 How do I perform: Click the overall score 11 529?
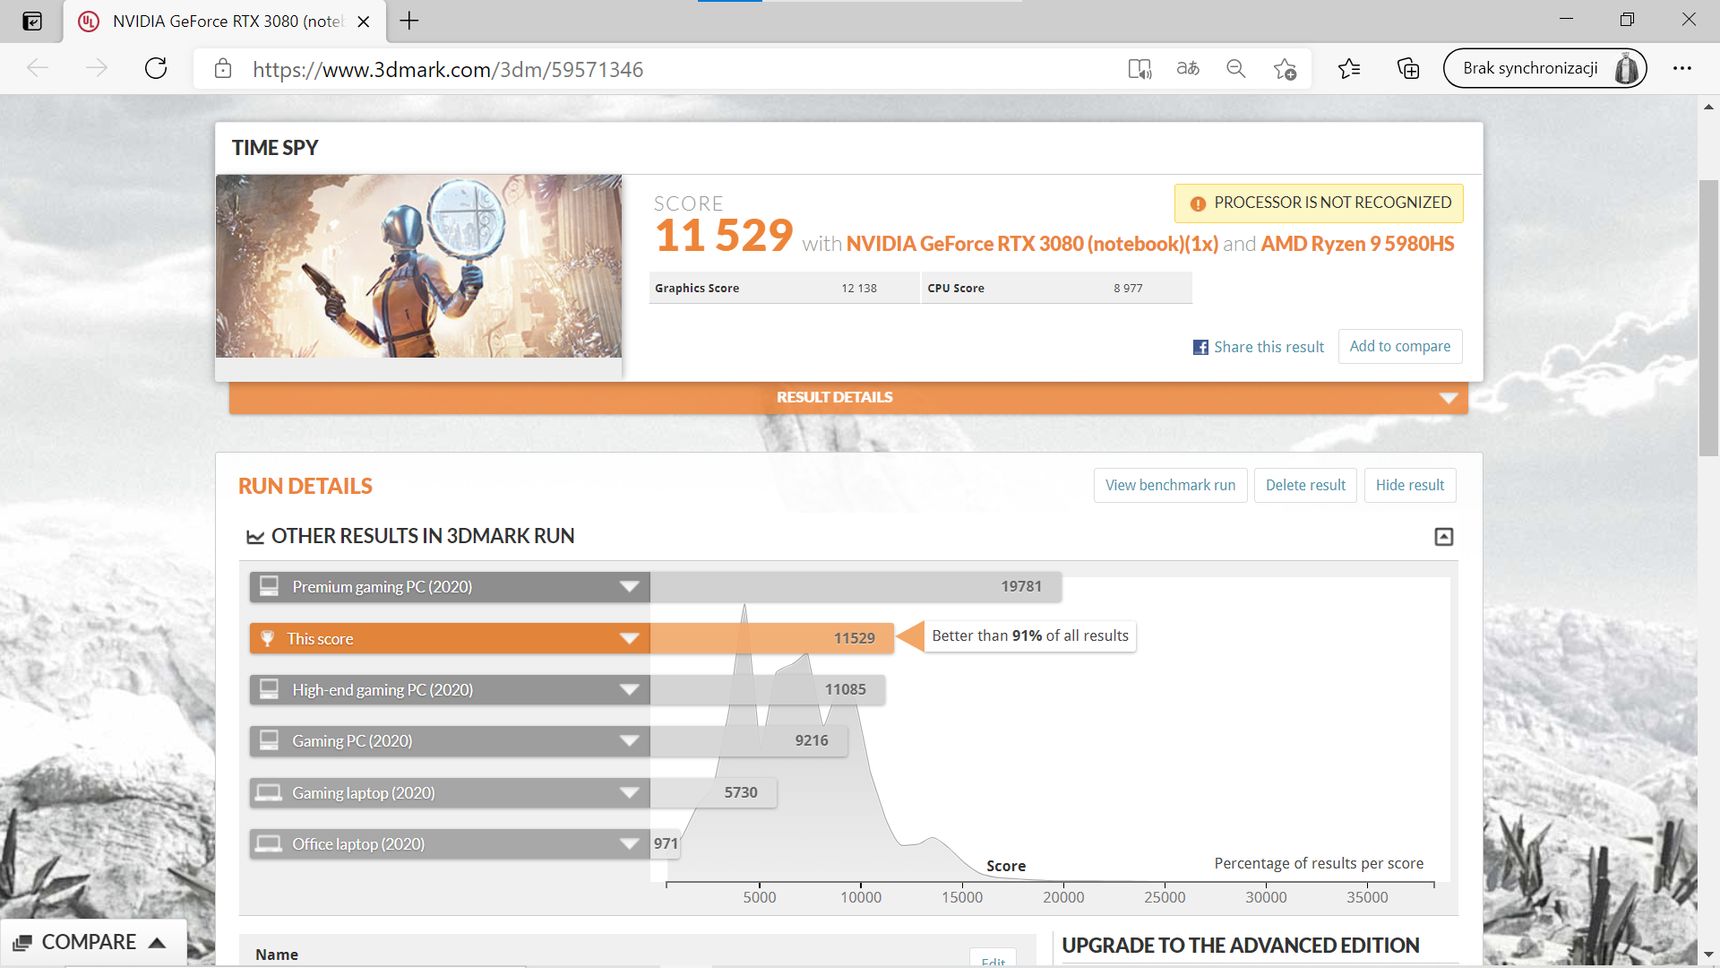tap(724, 236)
